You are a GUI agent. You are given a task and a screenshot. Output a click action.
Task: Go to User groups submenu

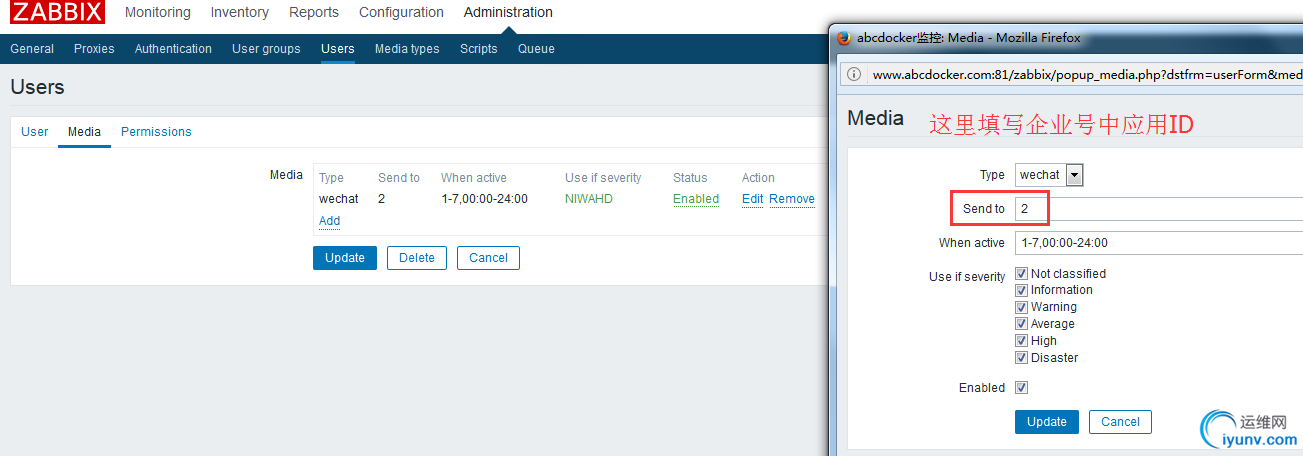pos(266,49)
